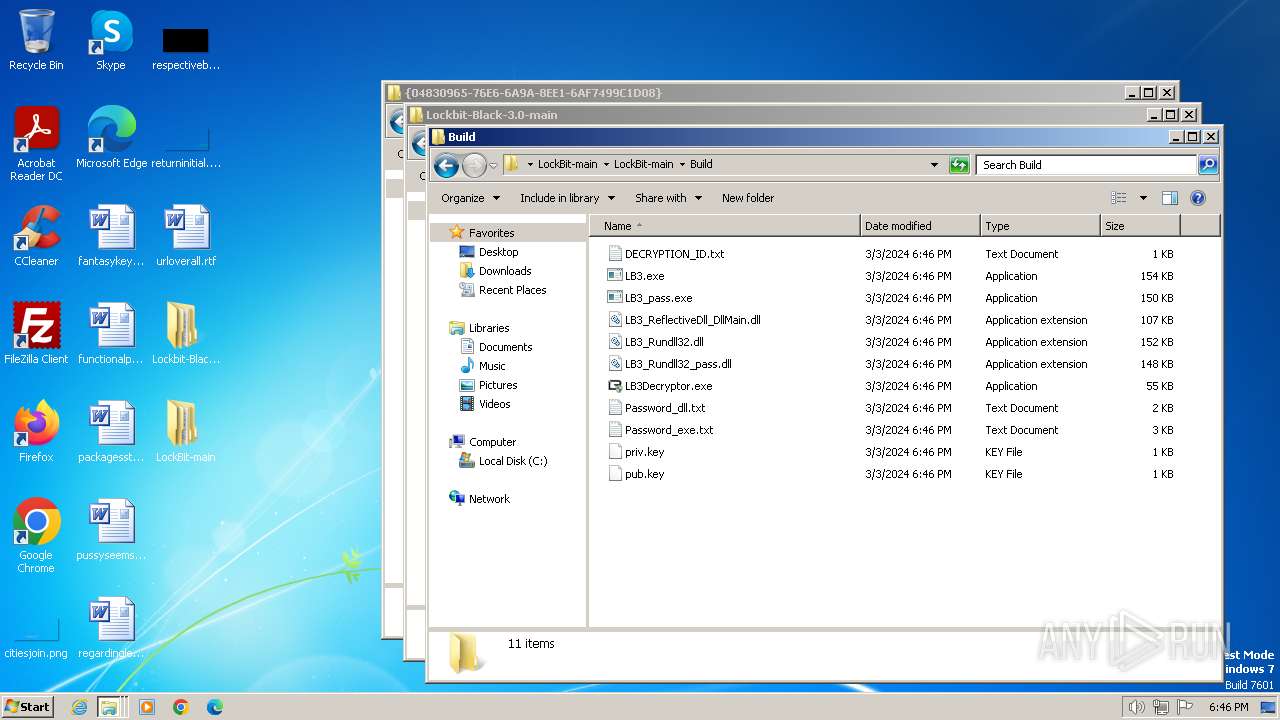Open Local Disk (C:) in navigation
Image resolution: width=1280 pixels, height=720 pixels.
512,461
